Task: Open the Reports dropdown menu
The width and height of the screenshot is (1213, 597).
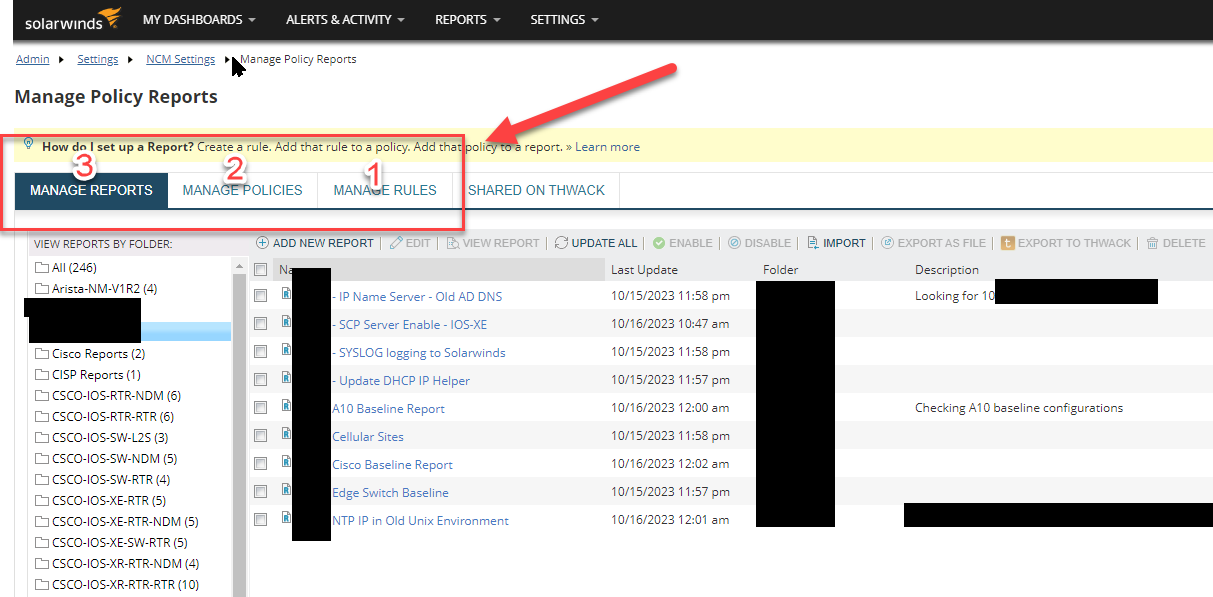Action: (467, 19)
